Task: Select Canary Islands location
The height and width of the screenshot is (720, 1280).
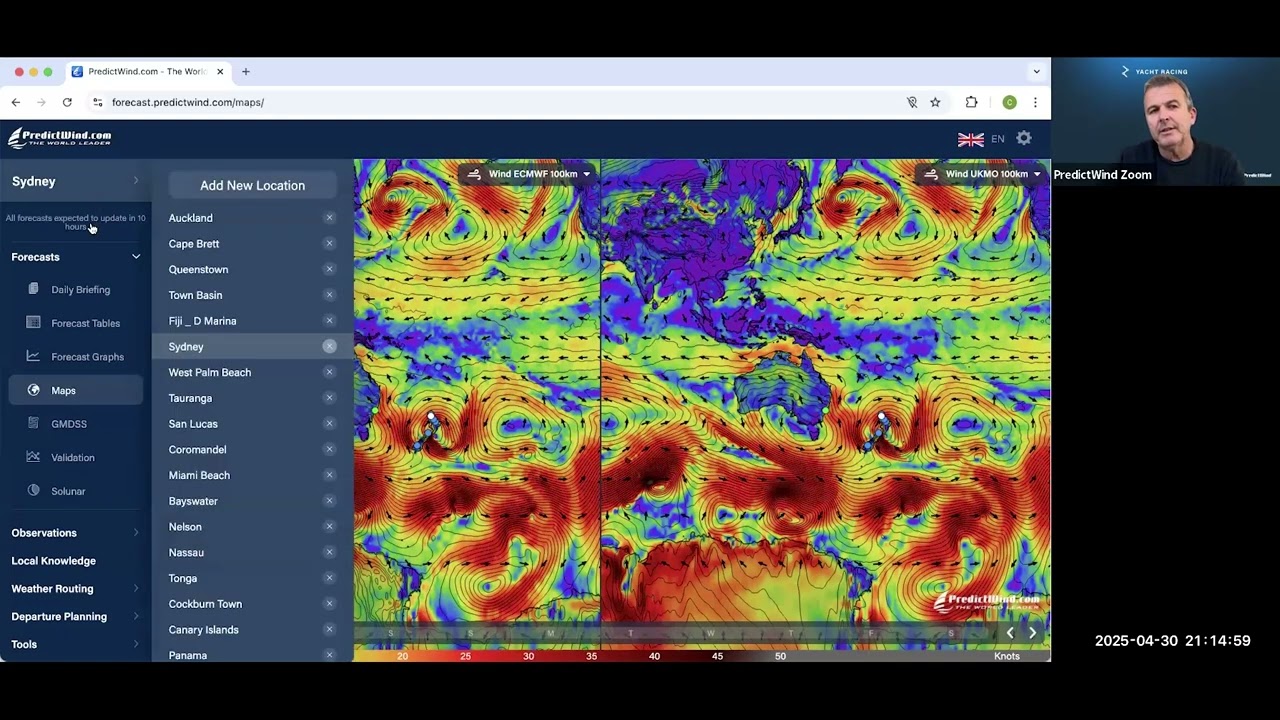Action: click(x=203, y=630)
